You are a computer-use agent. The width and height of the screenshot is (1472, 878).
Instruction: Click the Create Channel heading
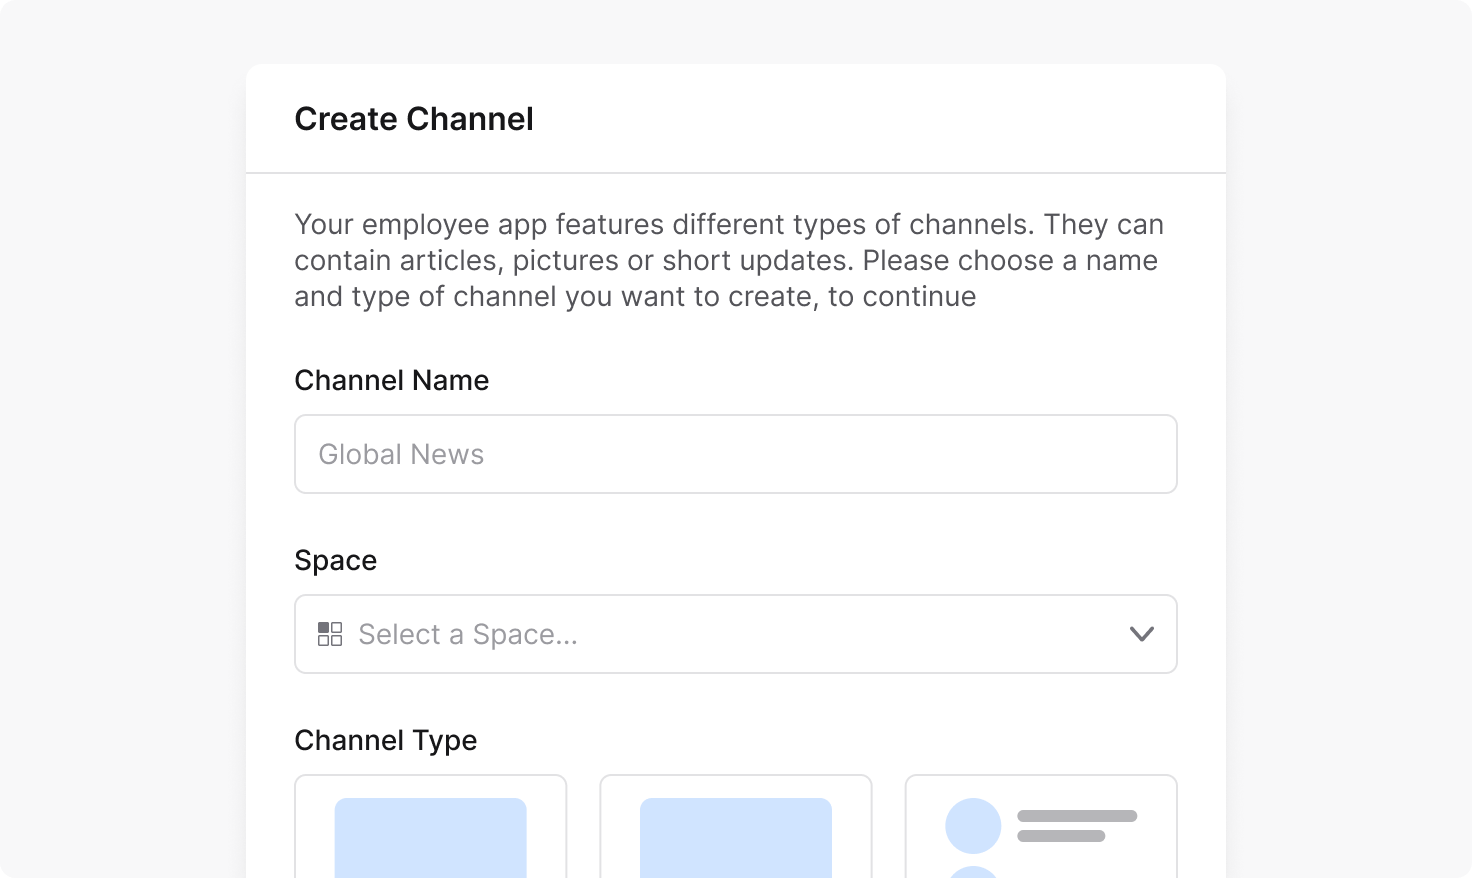coord(414,119)
